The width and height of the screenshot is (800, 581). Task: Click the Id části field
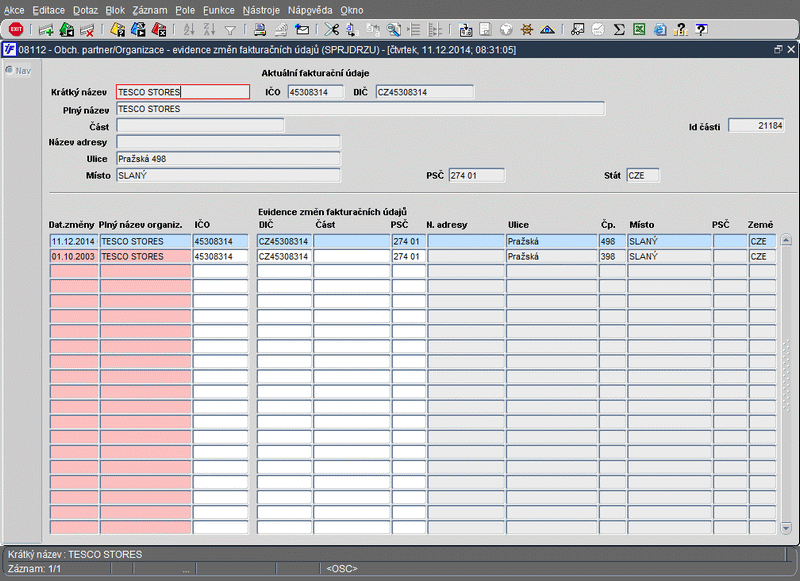click(x=756, y=125)
